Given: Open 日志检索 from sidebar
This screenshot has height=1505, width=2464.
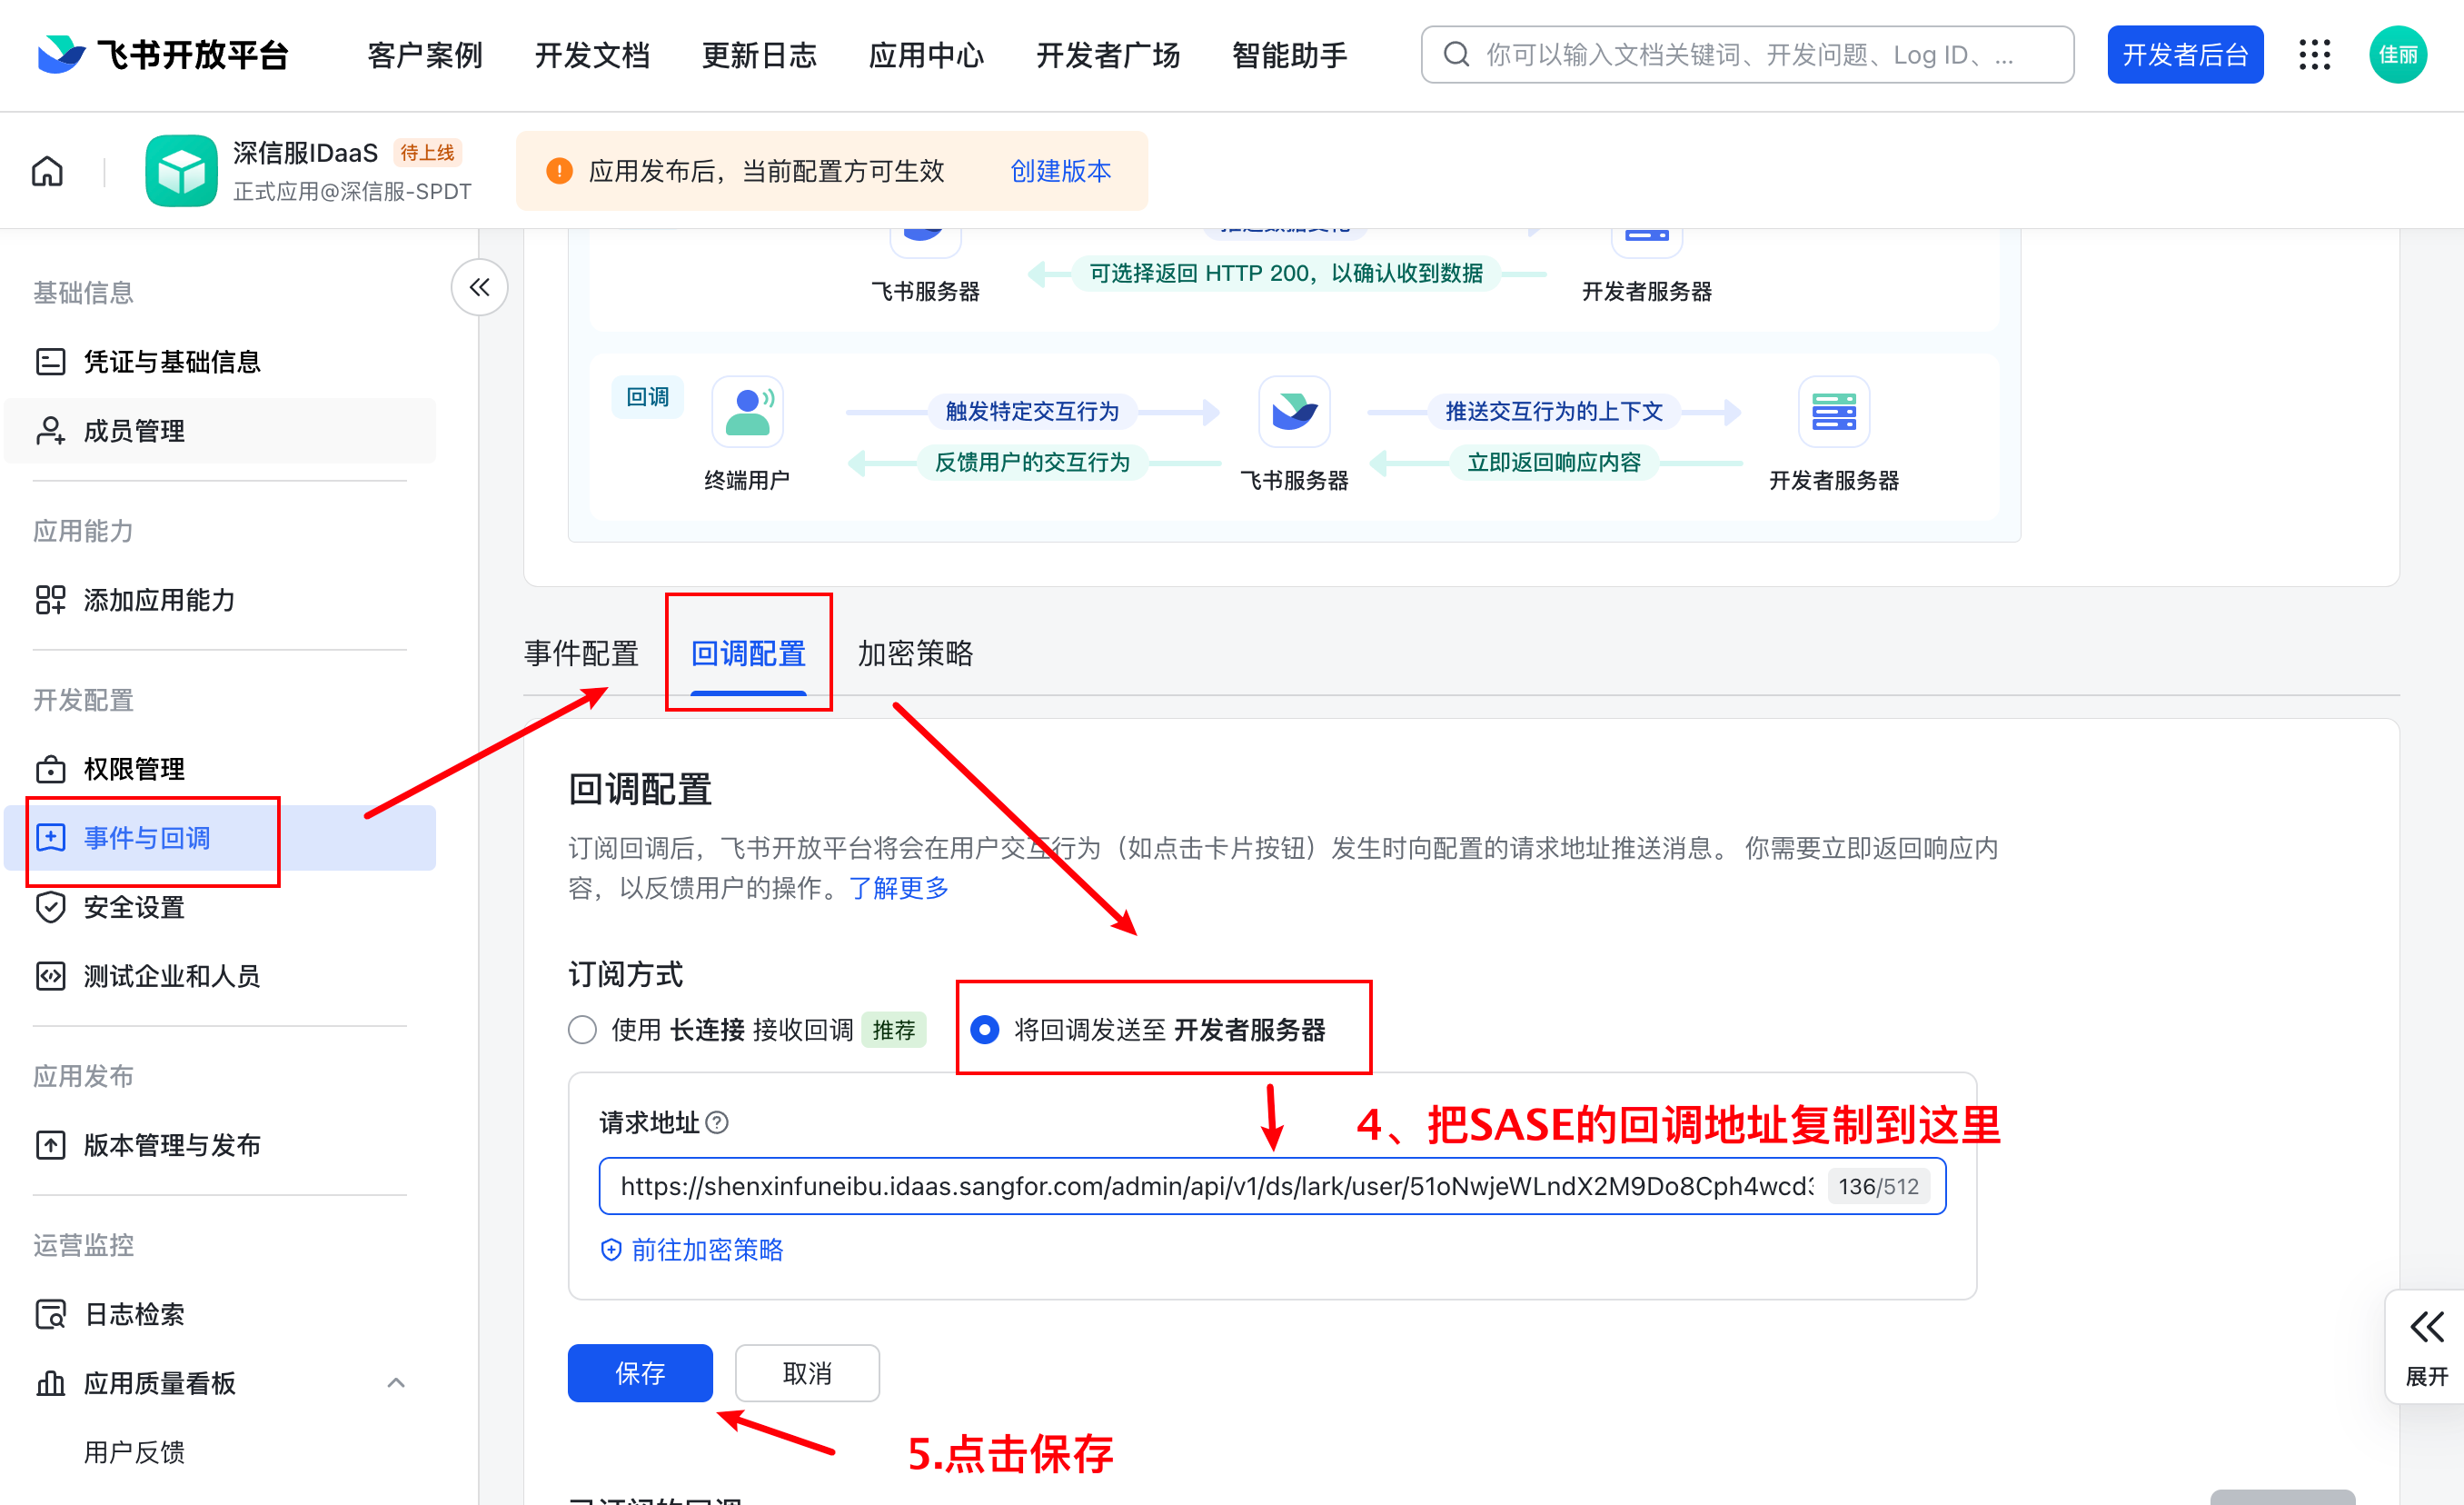Looking at the screenshot, I should click(x=134, y=1313).
